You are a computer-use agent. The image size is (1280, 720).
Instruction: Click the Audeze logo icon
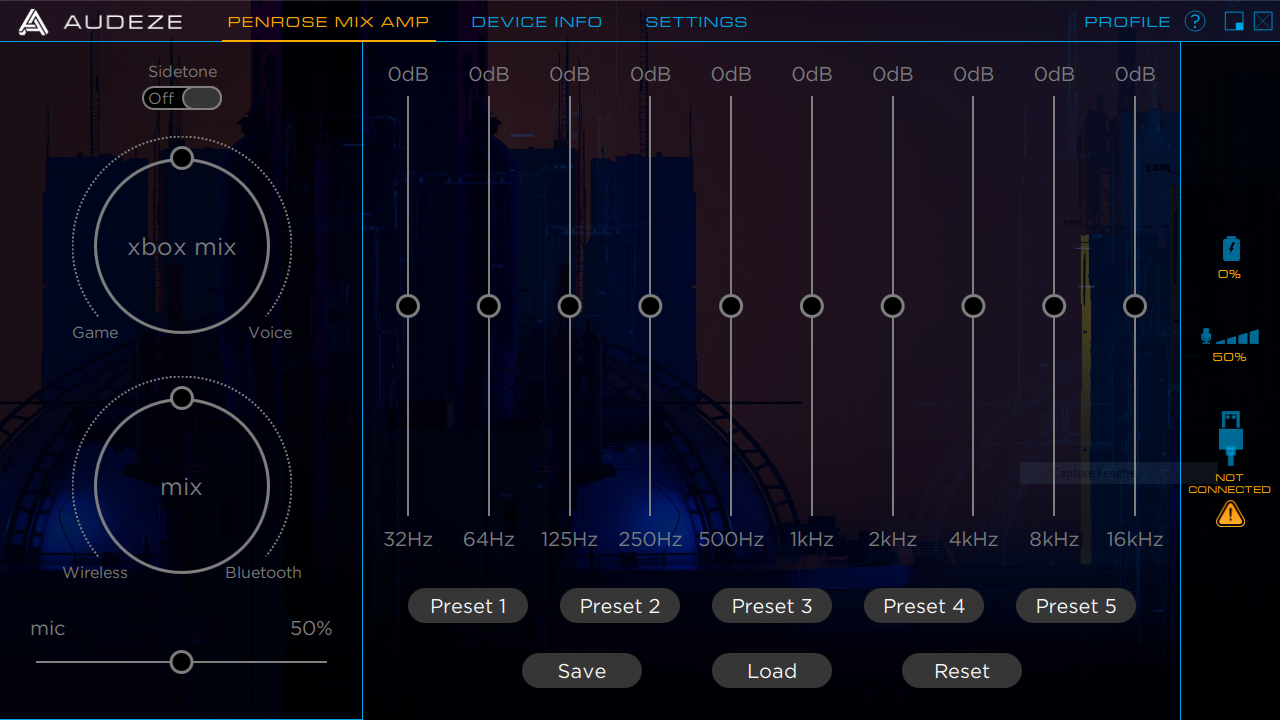pos(33,22)
